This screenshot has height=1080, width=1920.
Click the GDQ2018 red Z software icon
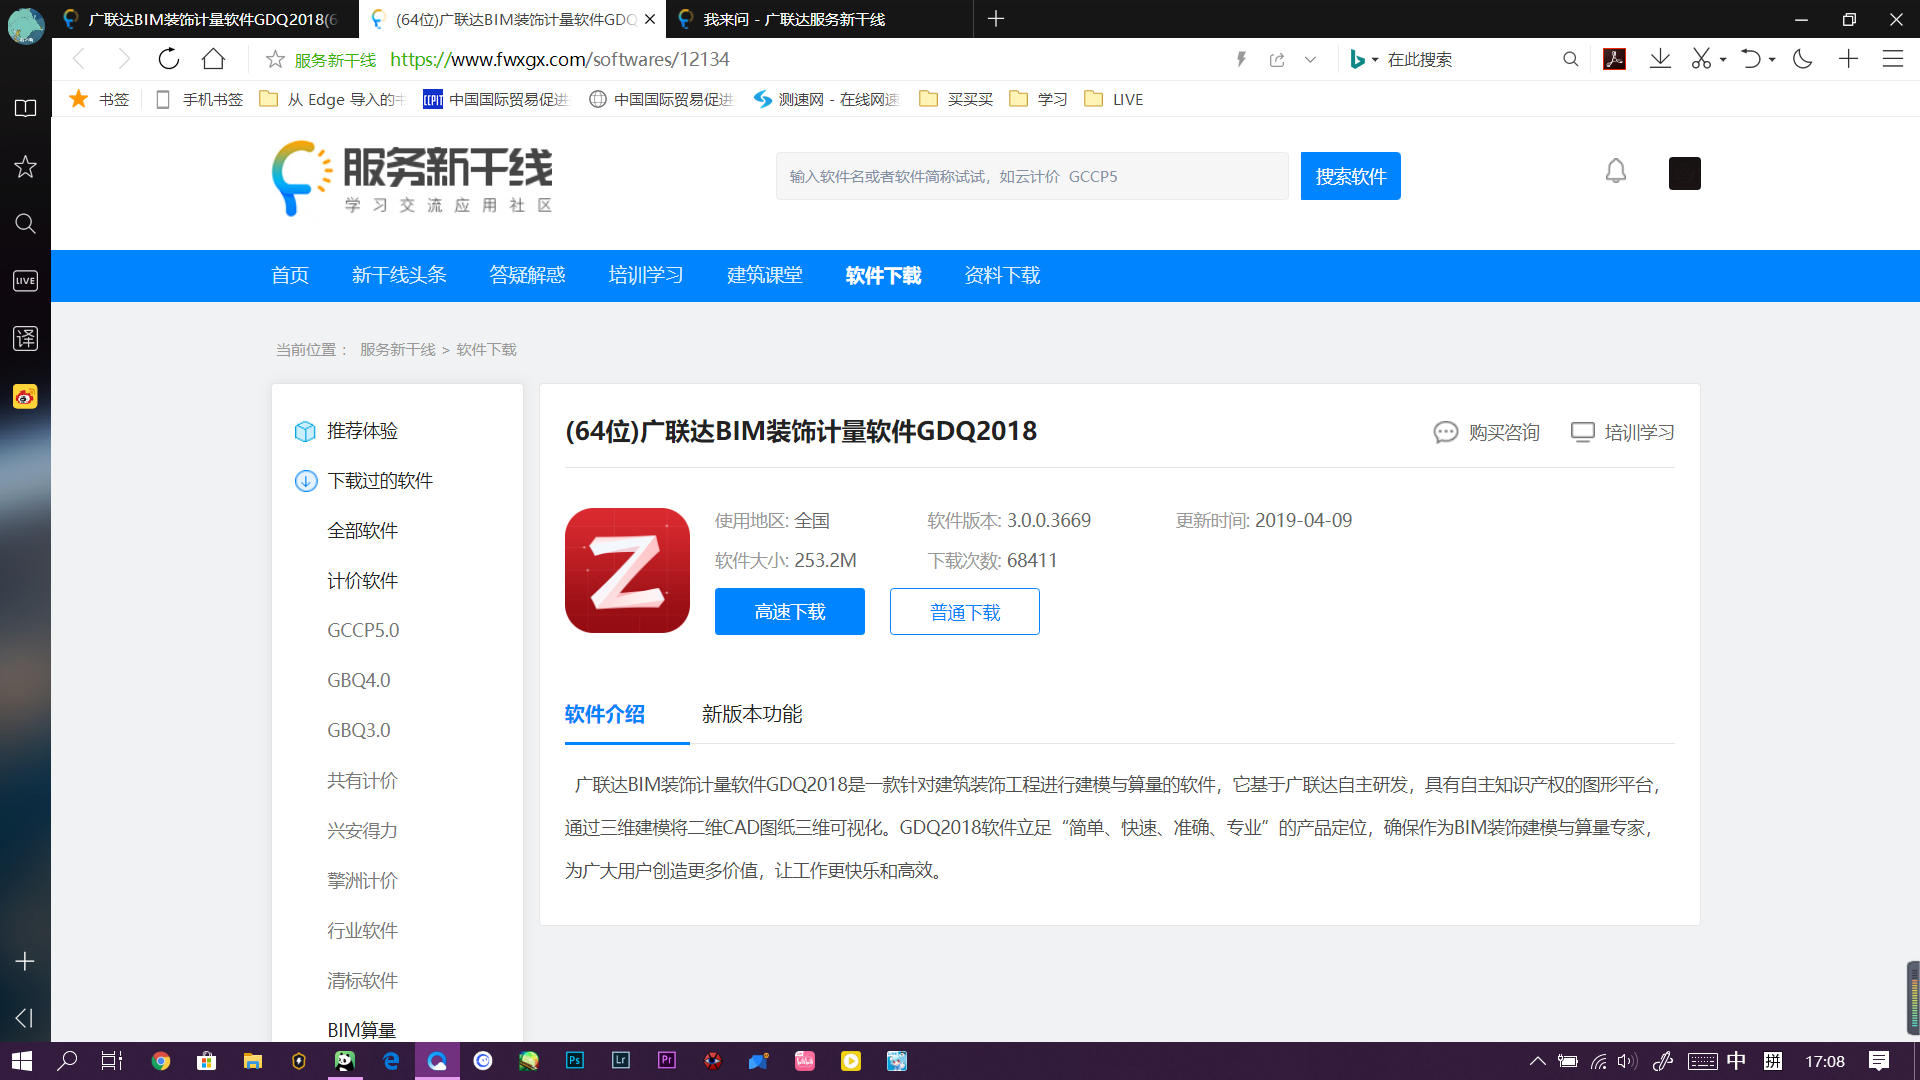point(627,570)
